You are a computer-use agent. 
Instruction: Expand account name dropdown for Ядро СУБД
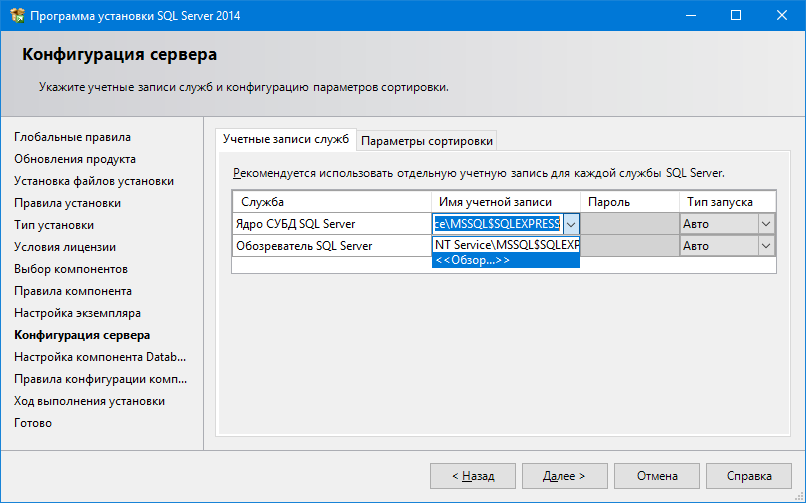click(x=571, y=224)
